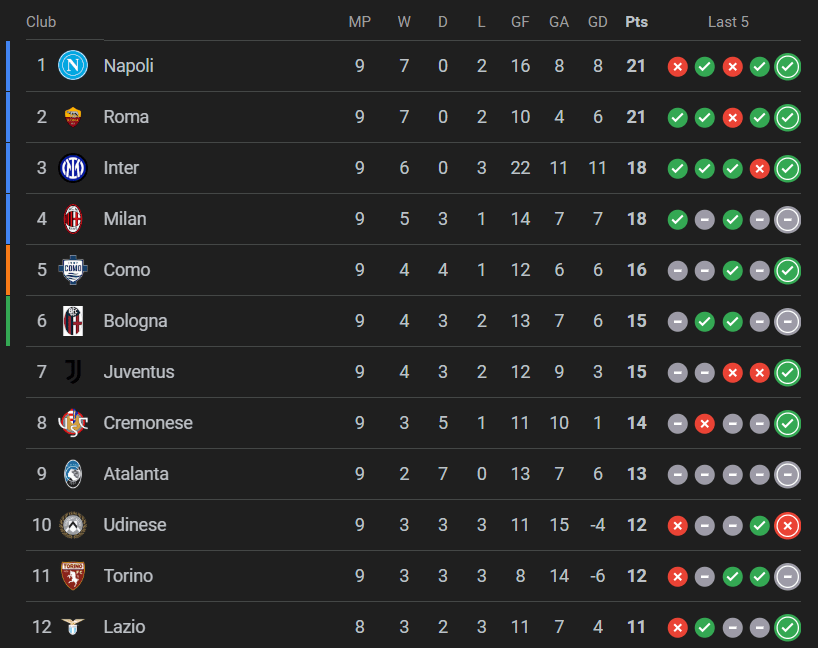Click the Milan crest icon
Image resolution: width=818 pixels, height=648 pixels.
(73, 219)
